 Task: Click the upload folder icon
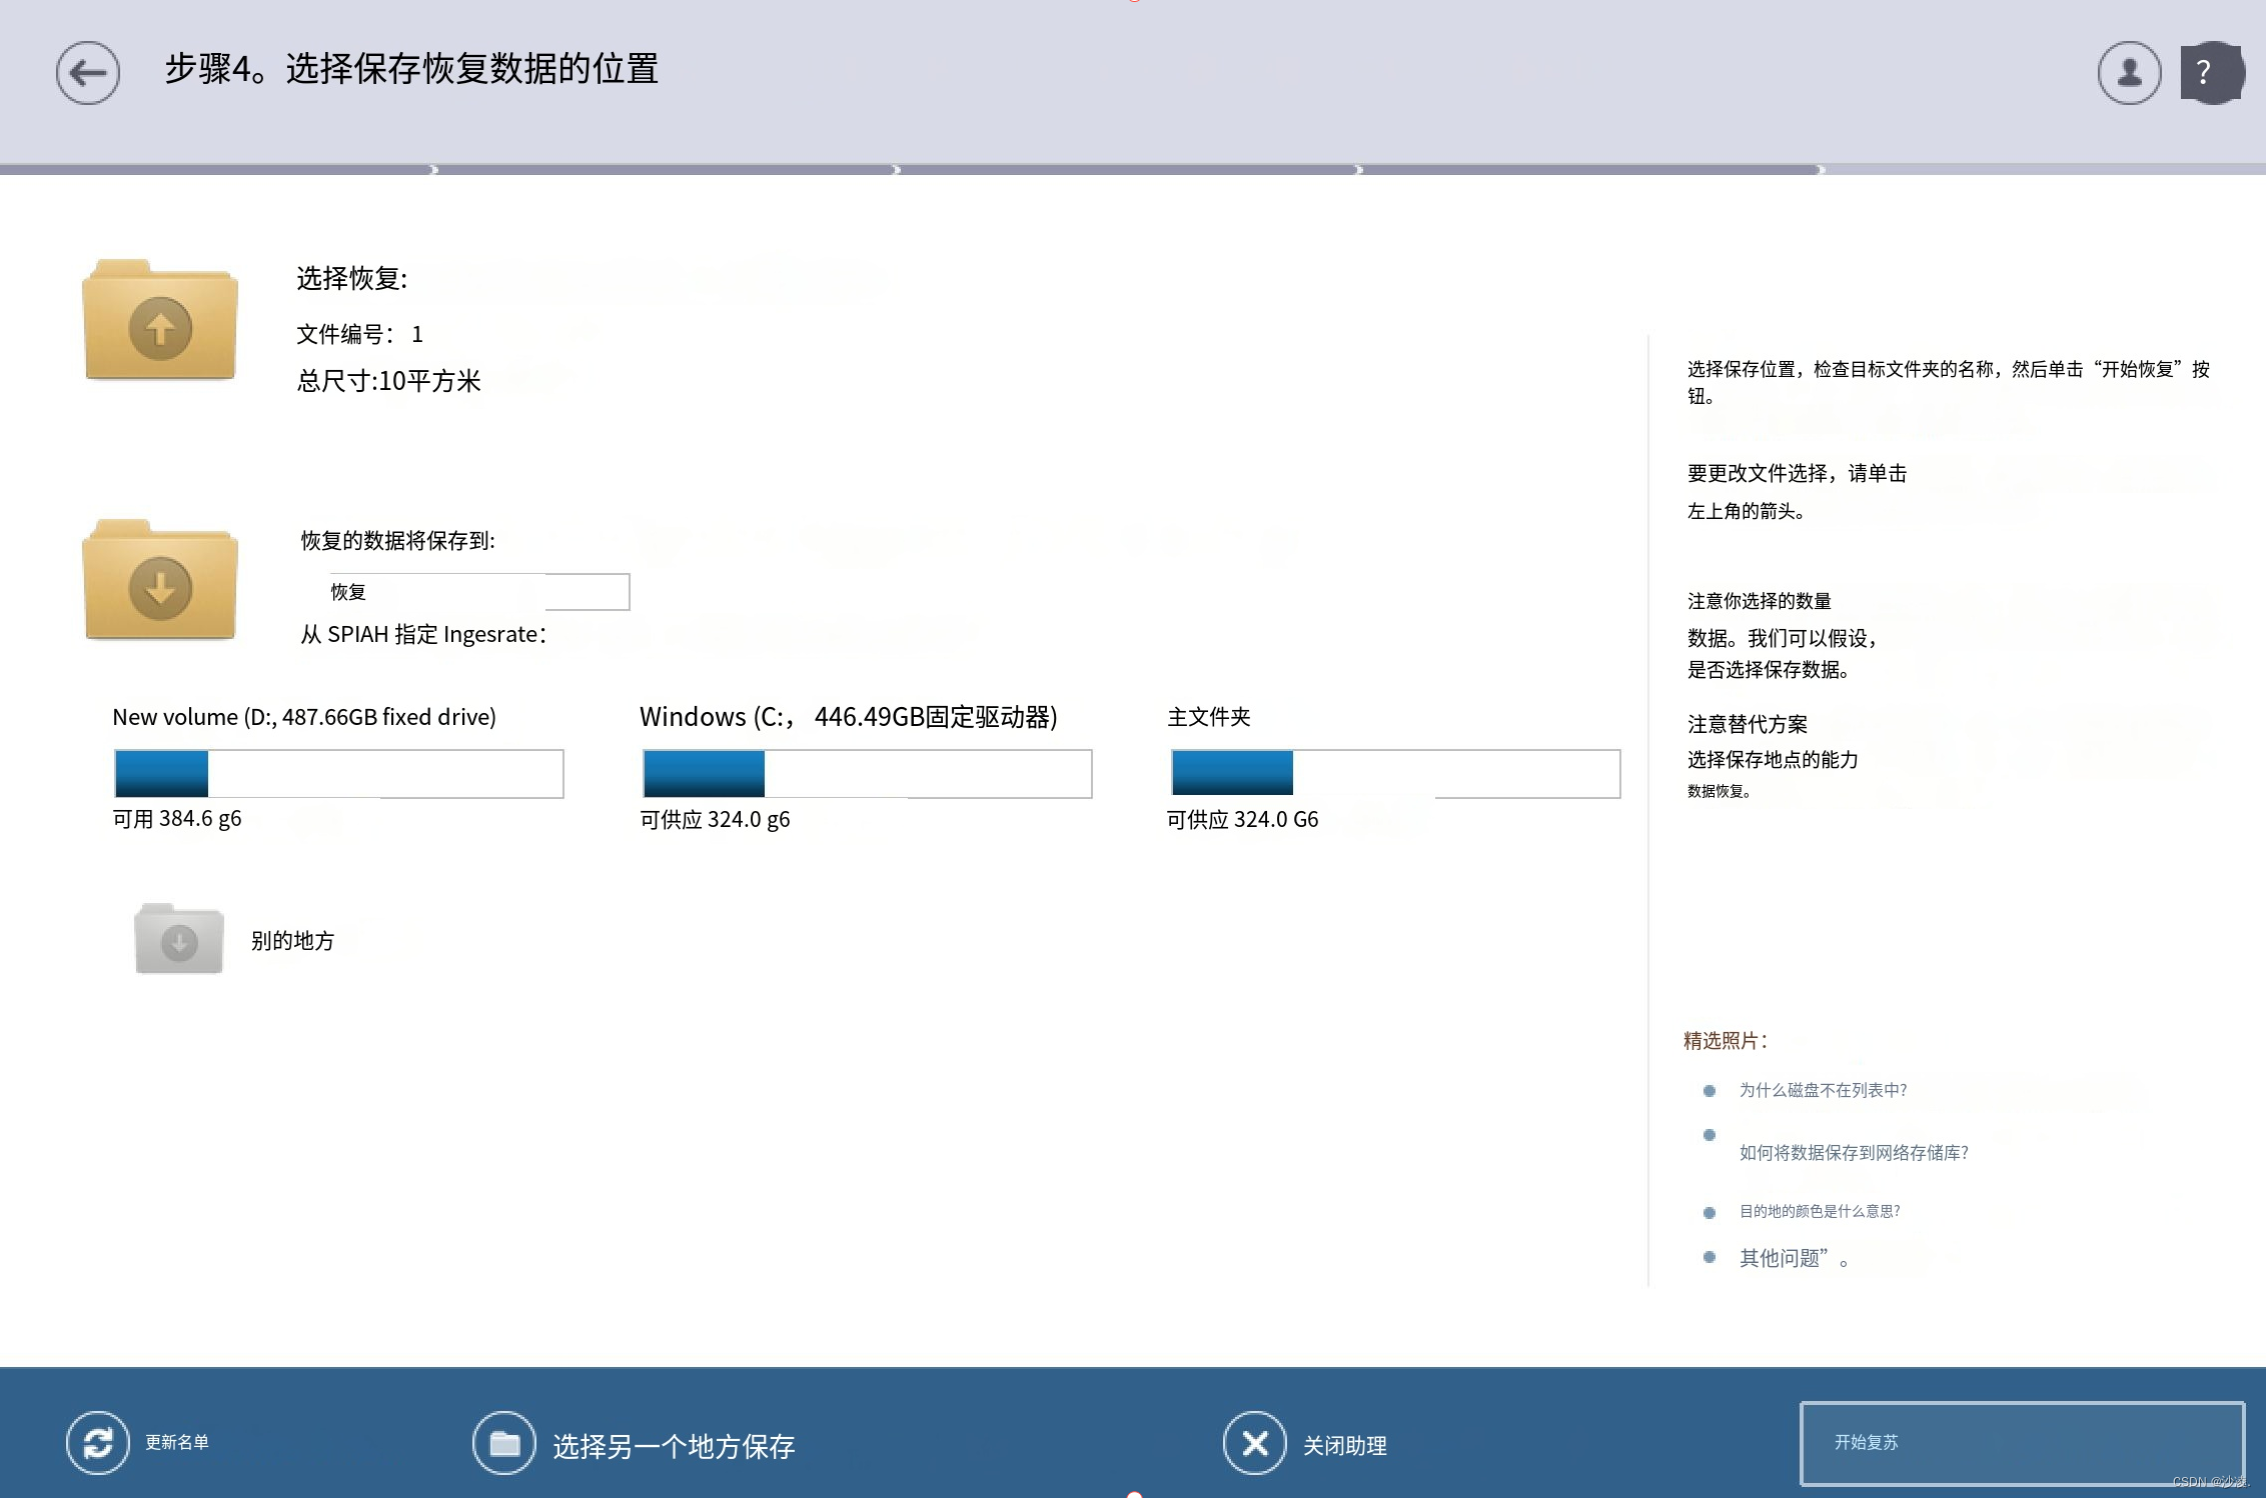click(x=160, y=322)
